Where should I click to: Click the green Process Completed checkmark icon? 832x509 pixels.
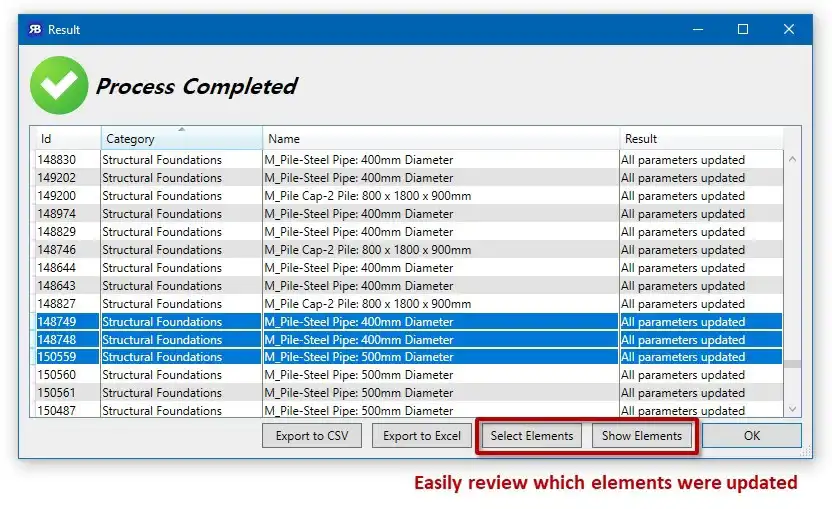(x=59, y=85)
